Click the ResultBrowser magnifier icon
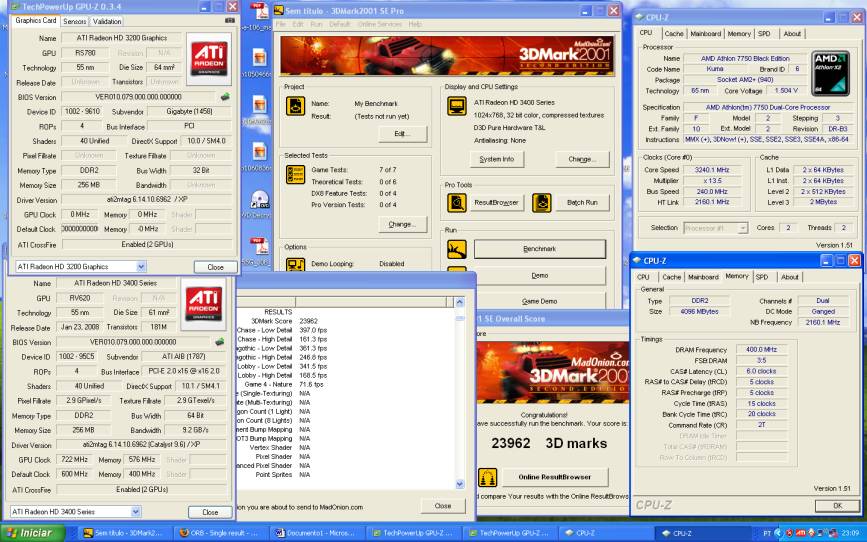Image resolution: width=867 pixels, height=542 pixels. coord(457,203)
